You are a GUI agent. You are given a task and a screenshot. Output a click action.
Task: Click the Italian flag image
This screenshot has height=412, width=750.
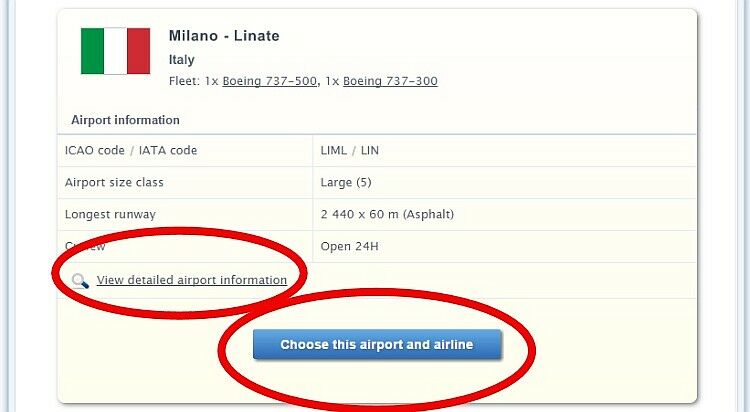click(x=115, y=51)
